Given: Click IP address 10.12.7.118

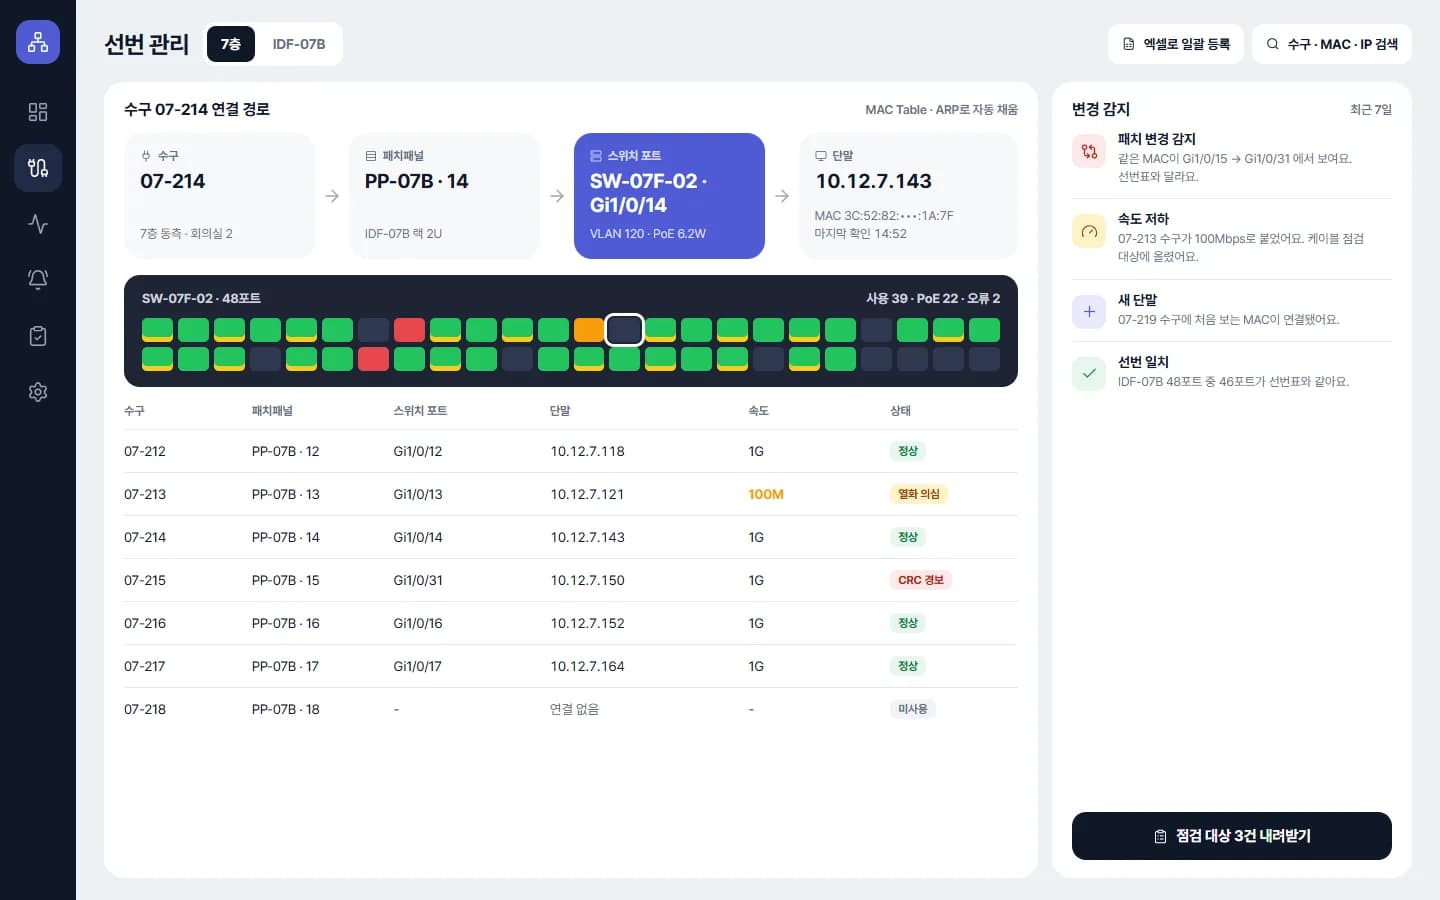Looking at the screenshot, I should click(x=587, y=451).
